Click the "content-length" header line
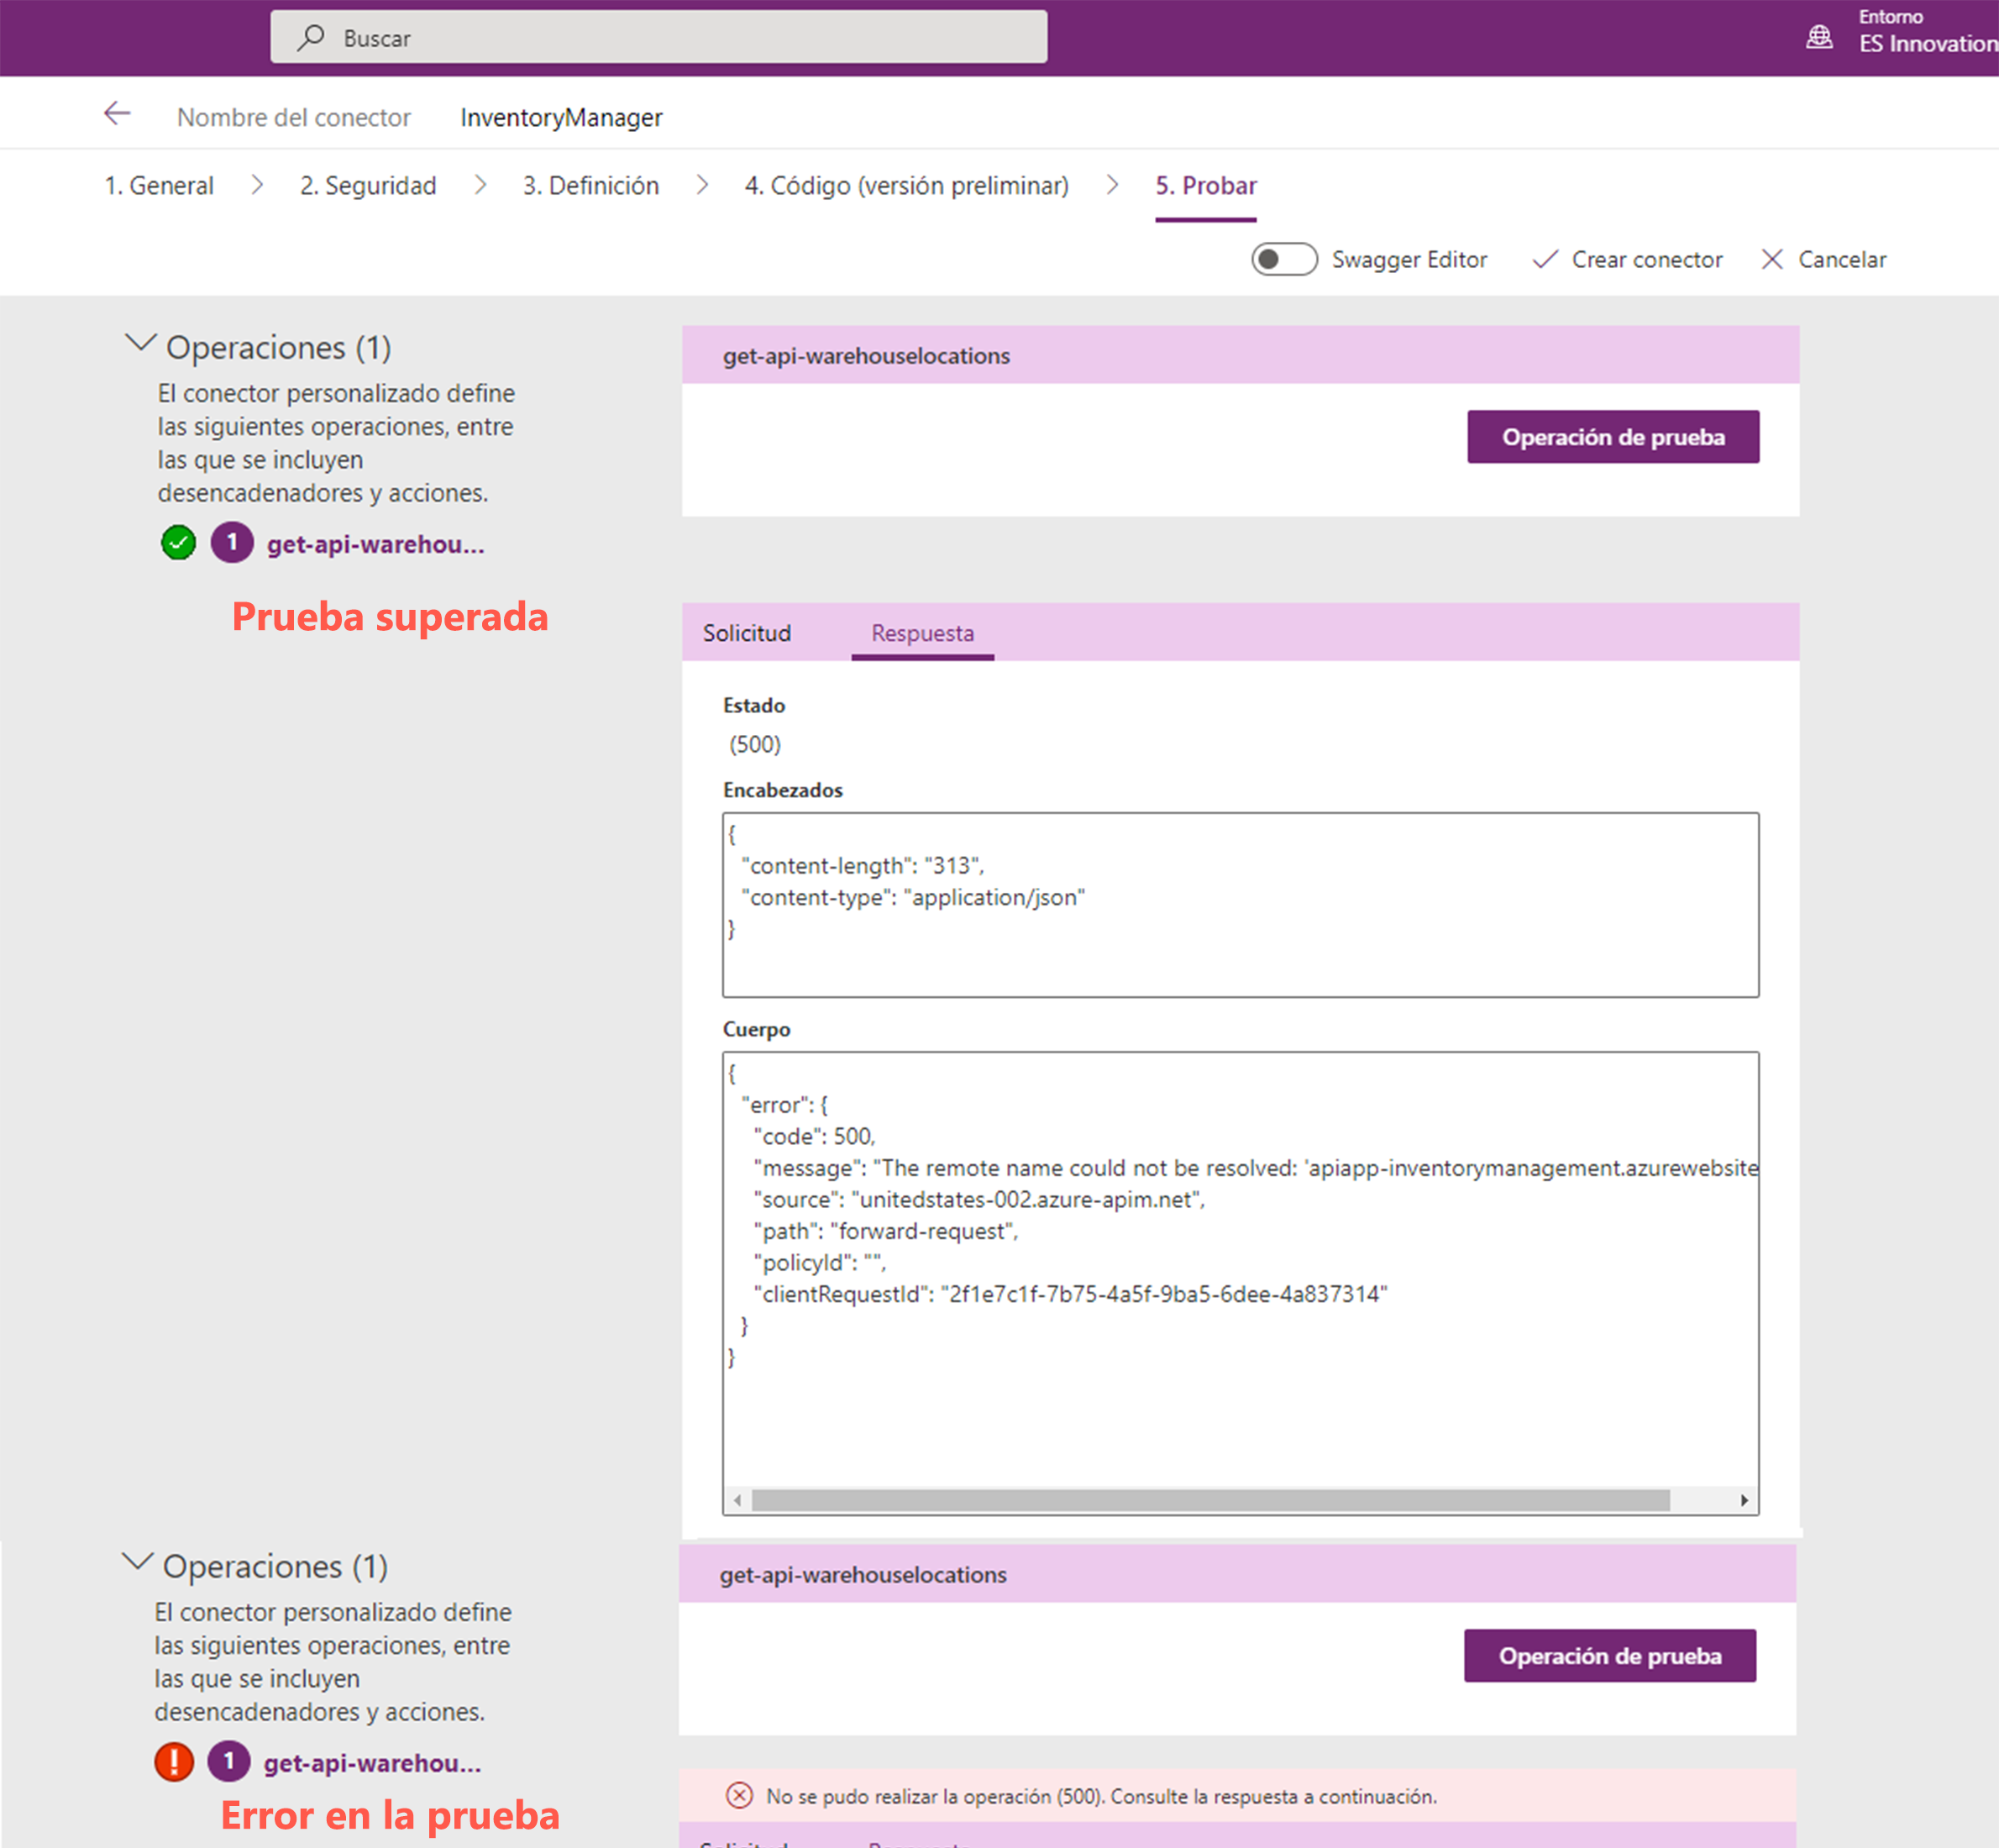This screenshot has height=1848, width=1999. 862,865
